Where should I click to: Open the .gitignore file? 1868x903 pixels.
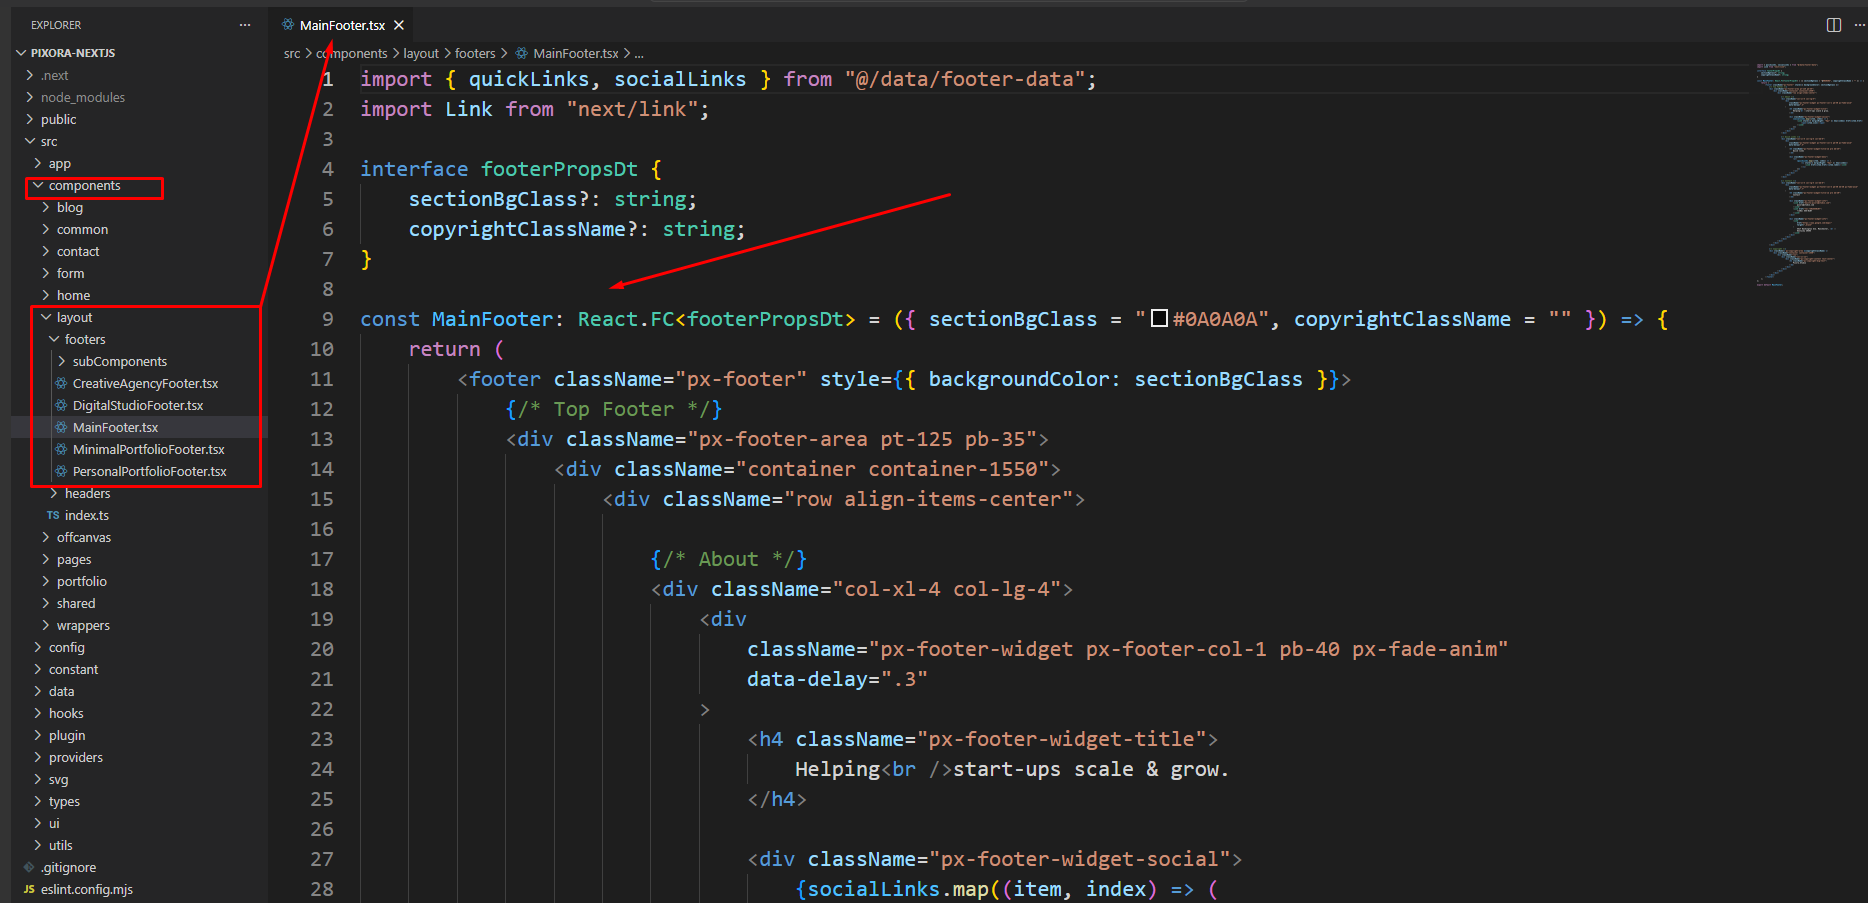[x=69, y=868]
